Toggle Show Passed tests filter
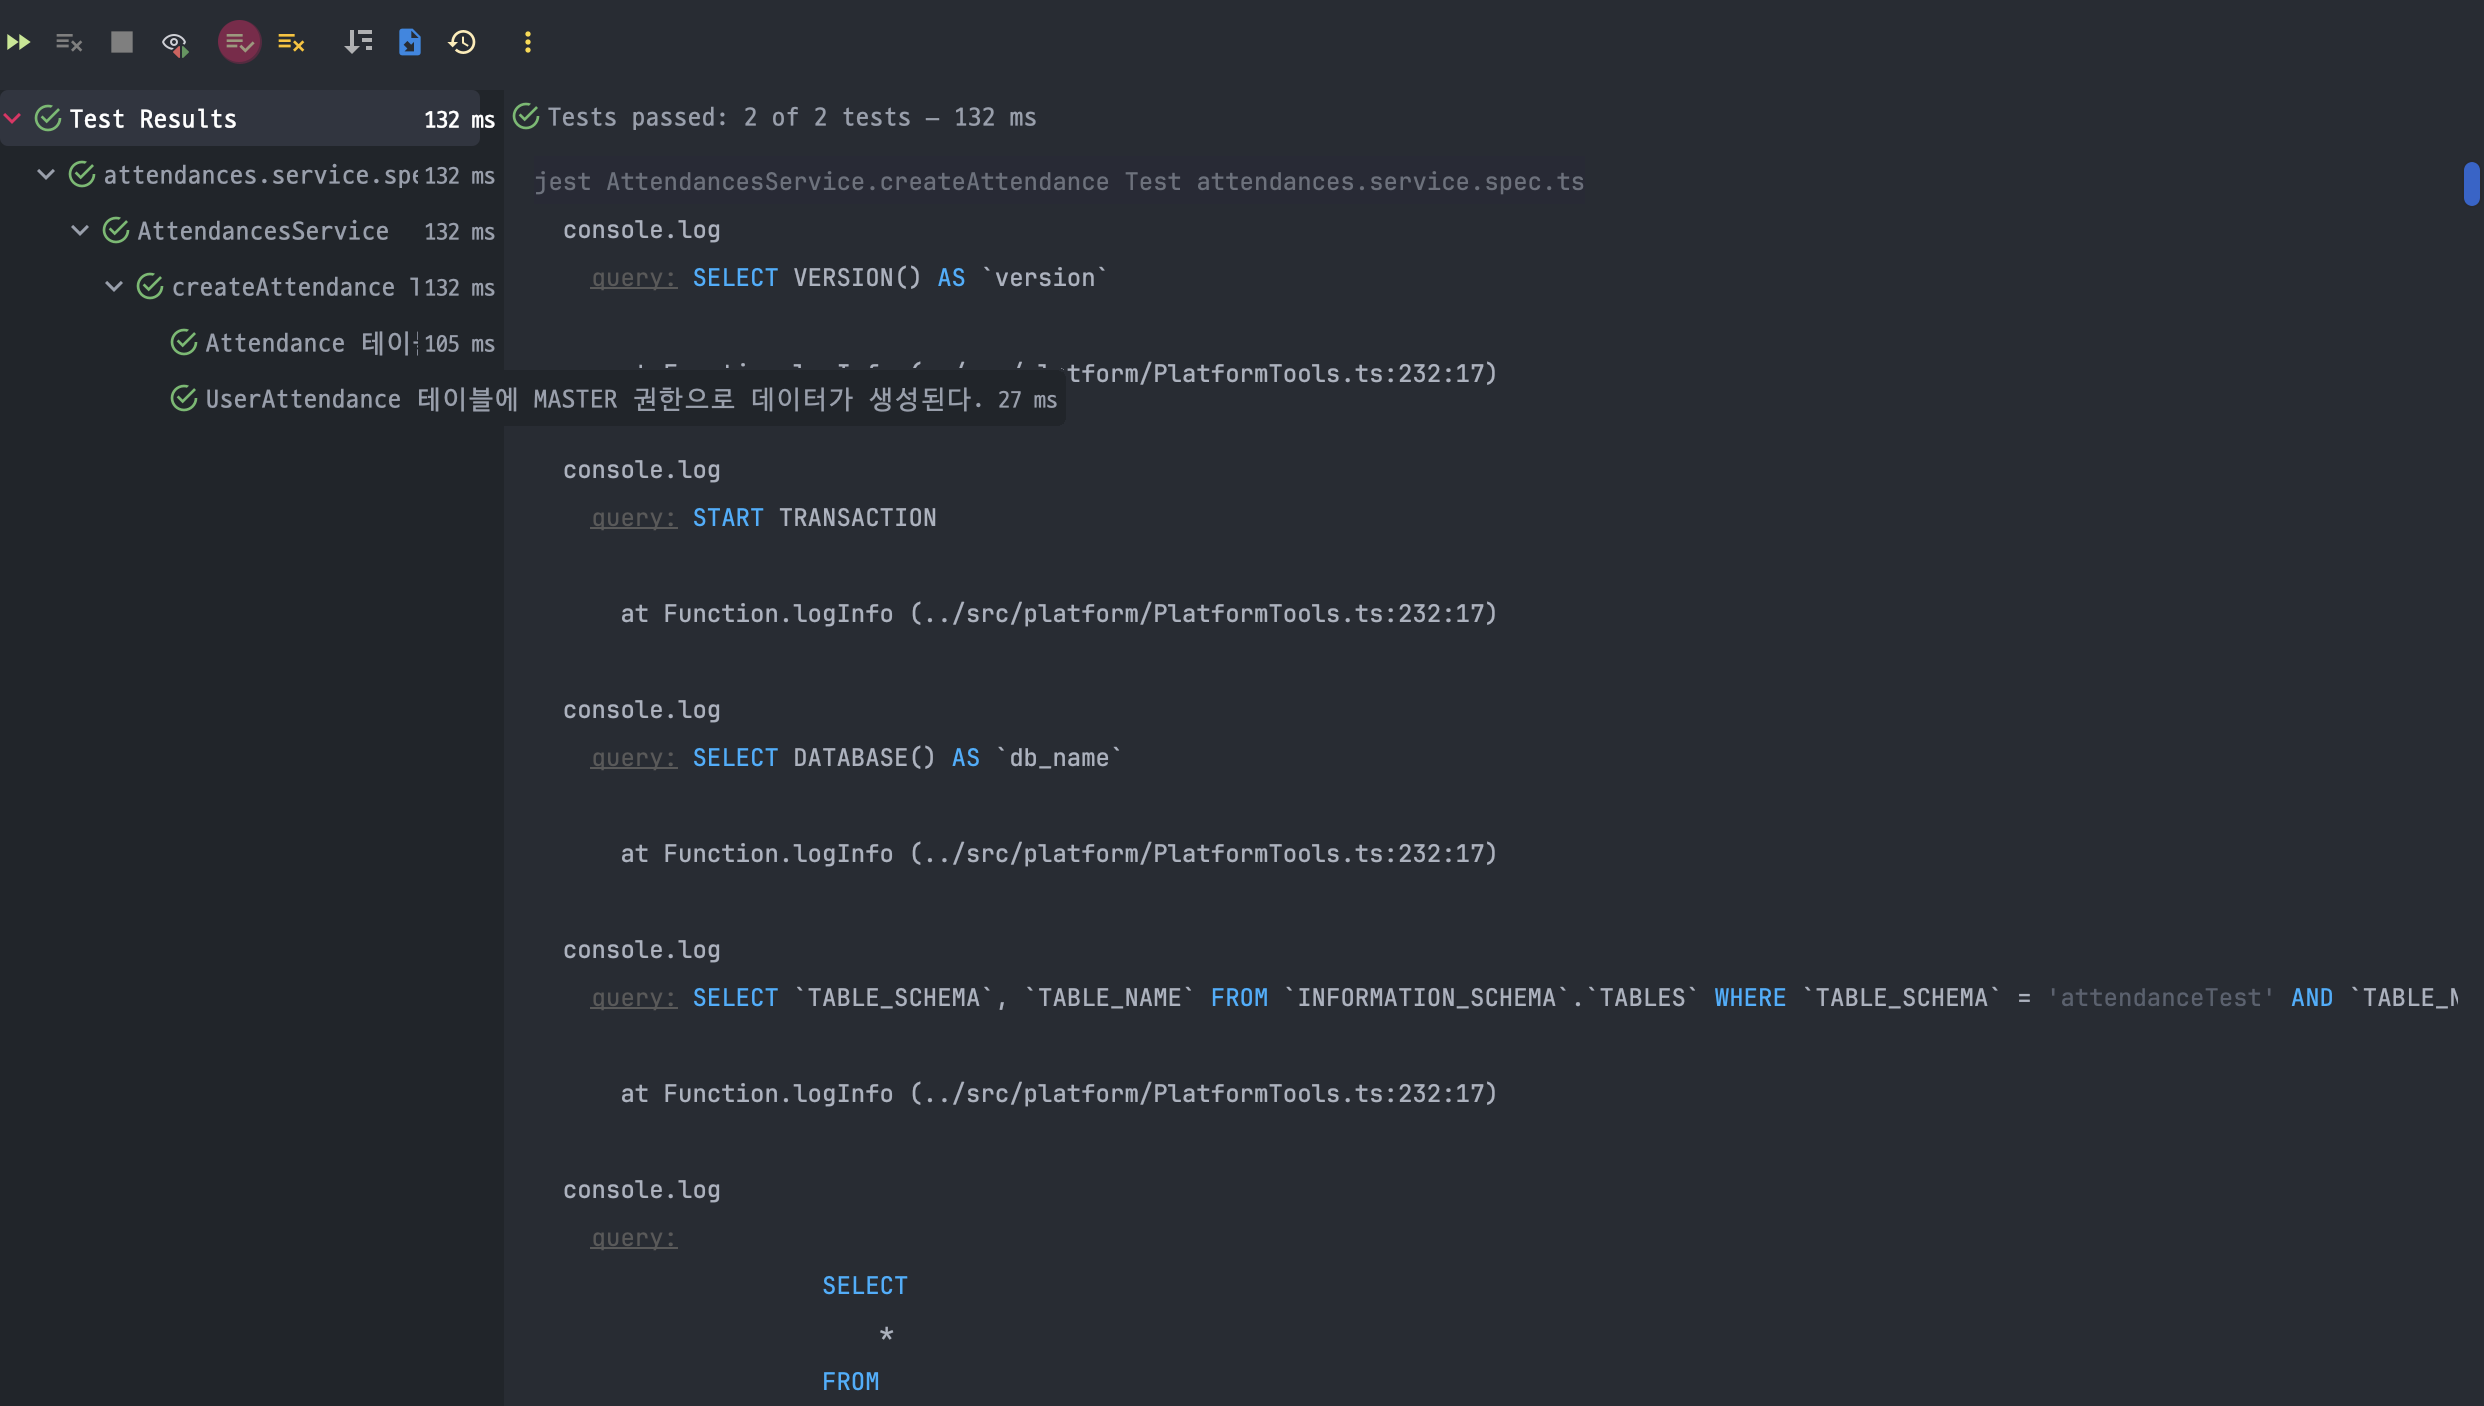Screen dimensions: 2484x1406 click(239, 42)
